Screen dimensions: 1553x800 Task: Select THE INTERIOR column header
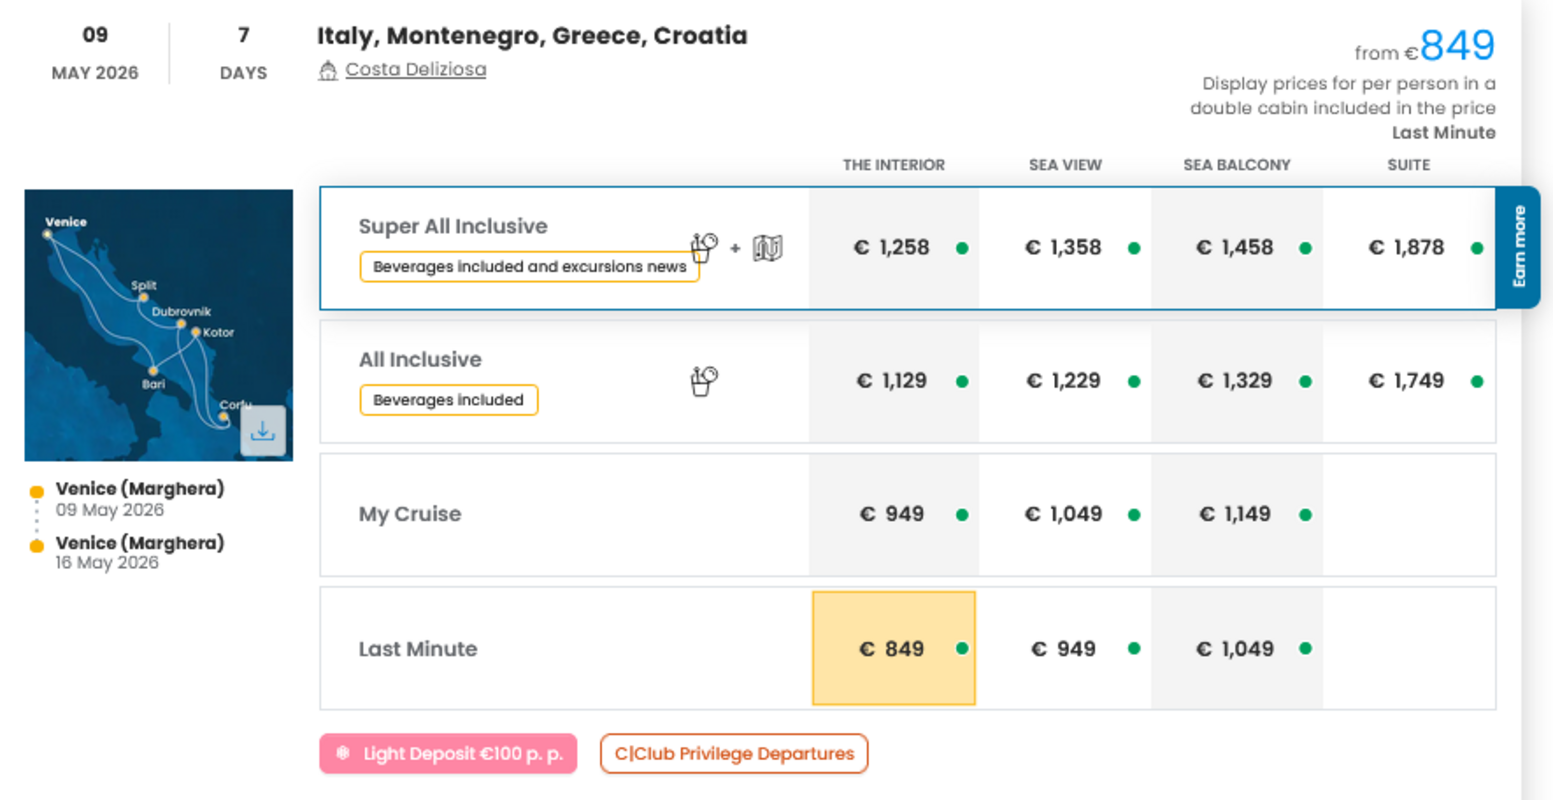pyautogui.click(x=893, y=165)
